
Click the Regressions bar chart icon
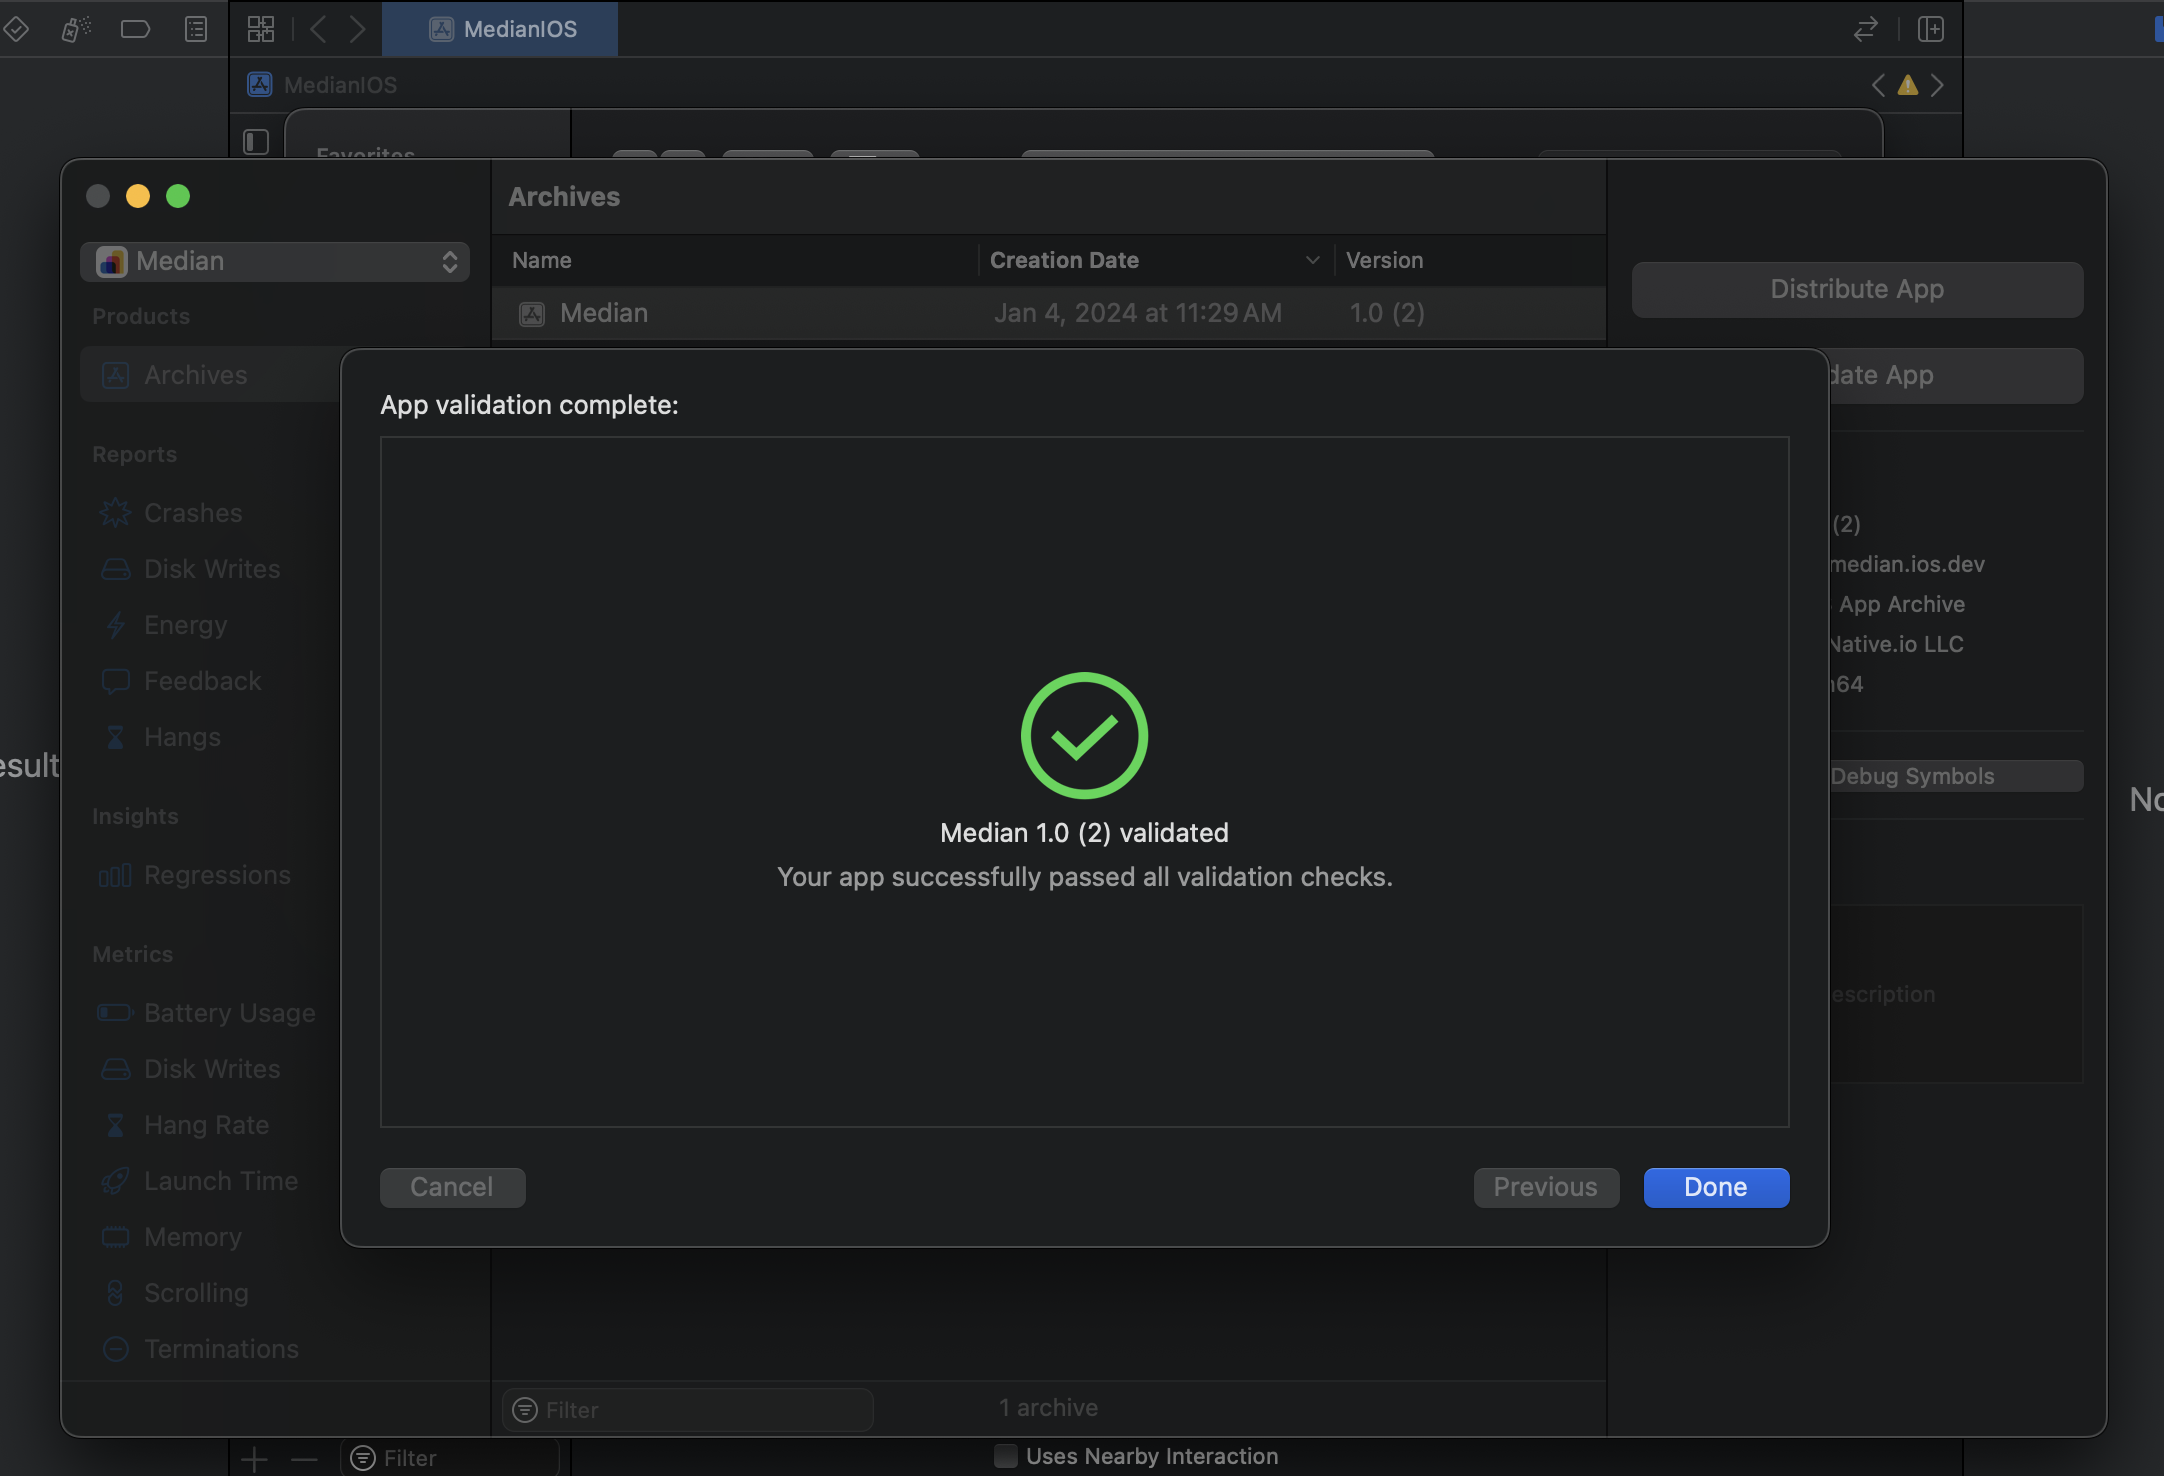click(115, 876)
